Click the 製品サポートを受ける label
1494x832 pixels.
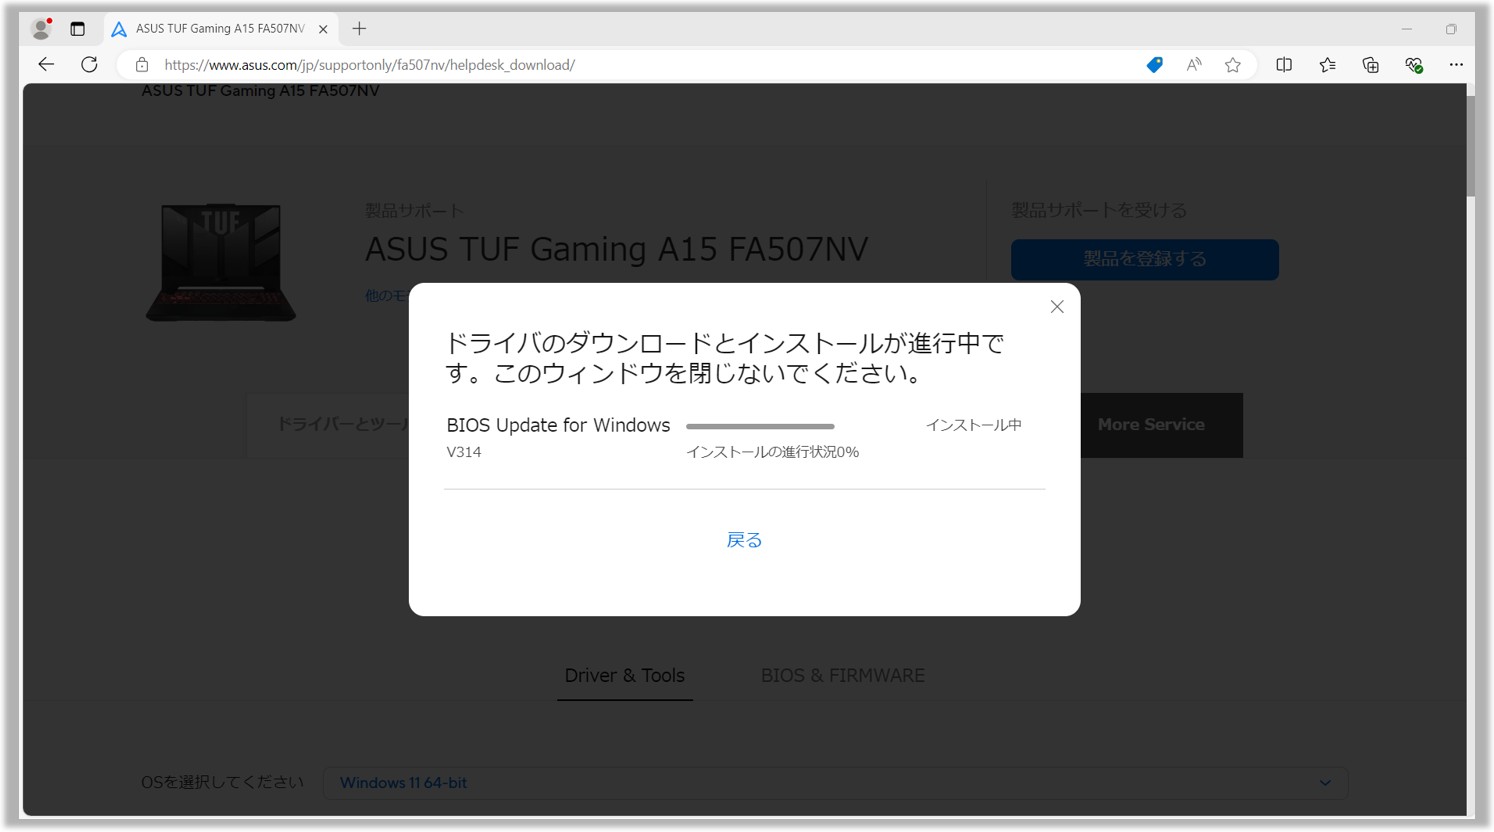(x=1099, y=210)
